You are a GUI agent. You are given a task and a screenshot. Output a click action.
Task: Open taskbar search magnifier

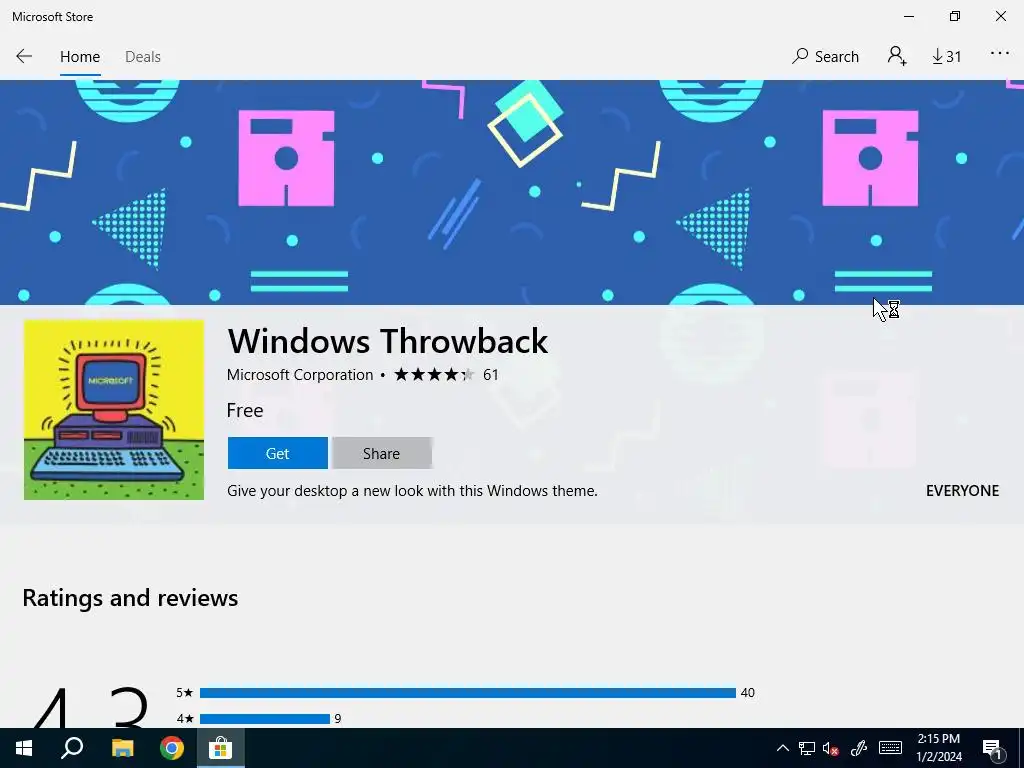pos(72,748)
